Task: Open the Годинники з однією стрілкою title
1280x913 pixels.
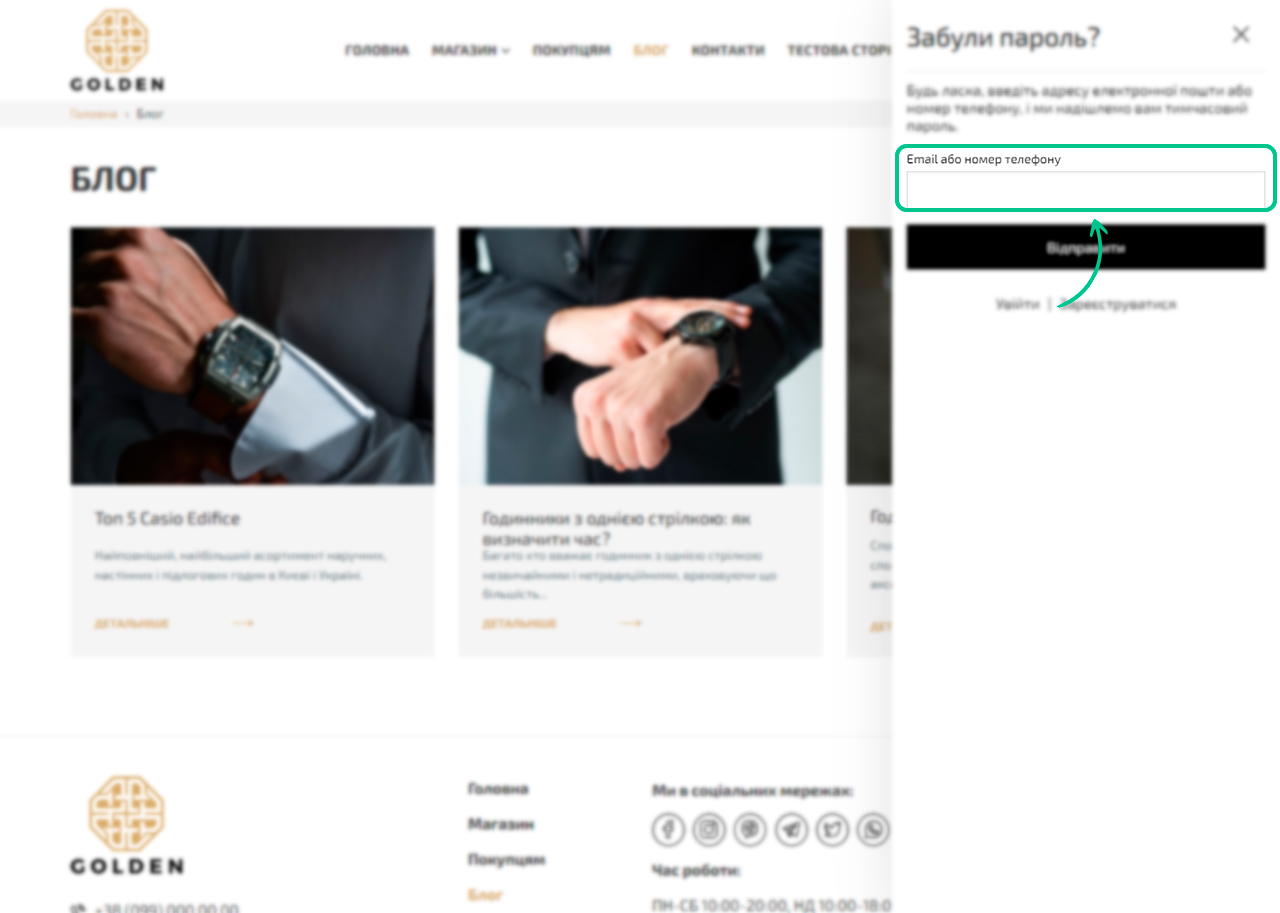Action: click(x=616, y=530)
